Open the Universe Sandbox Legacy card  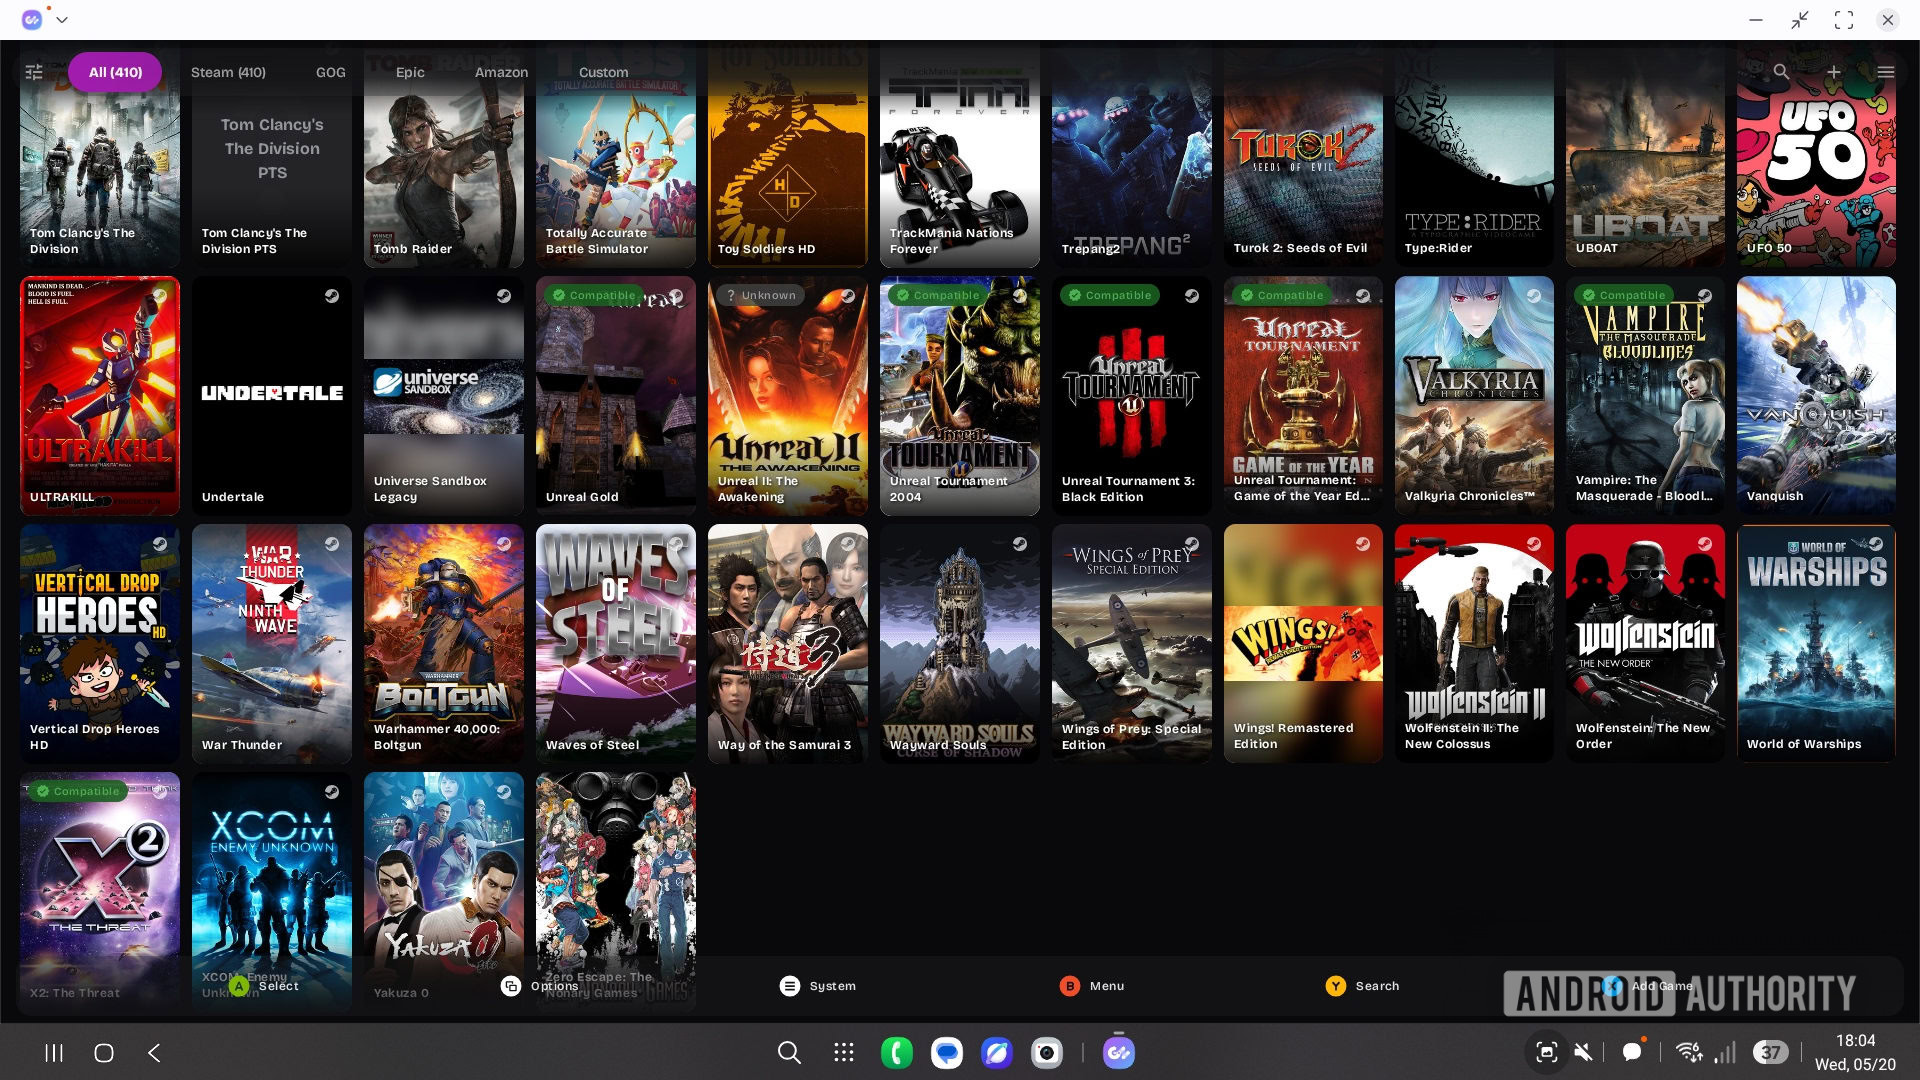click(x=444, y=396)
